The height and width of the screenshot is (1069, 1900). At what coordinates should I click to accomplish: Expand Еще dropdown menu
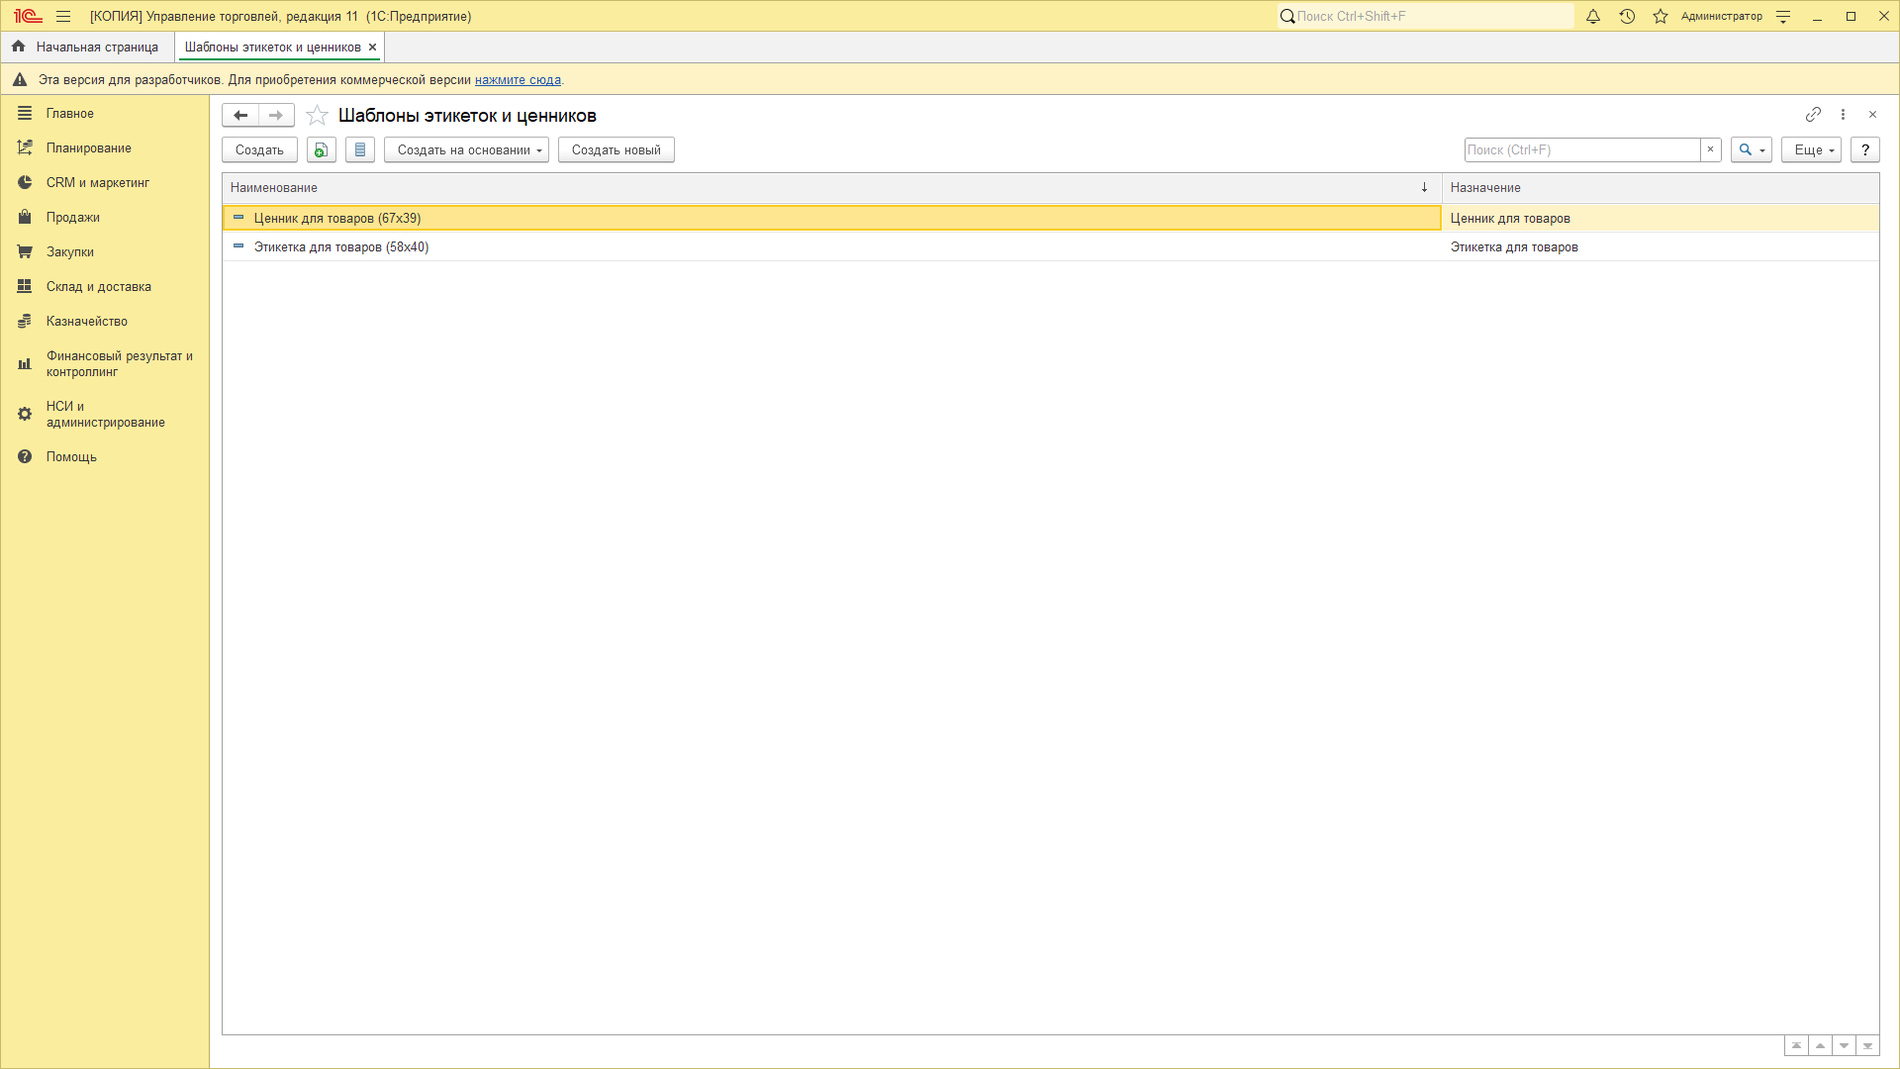point(1811,150)
